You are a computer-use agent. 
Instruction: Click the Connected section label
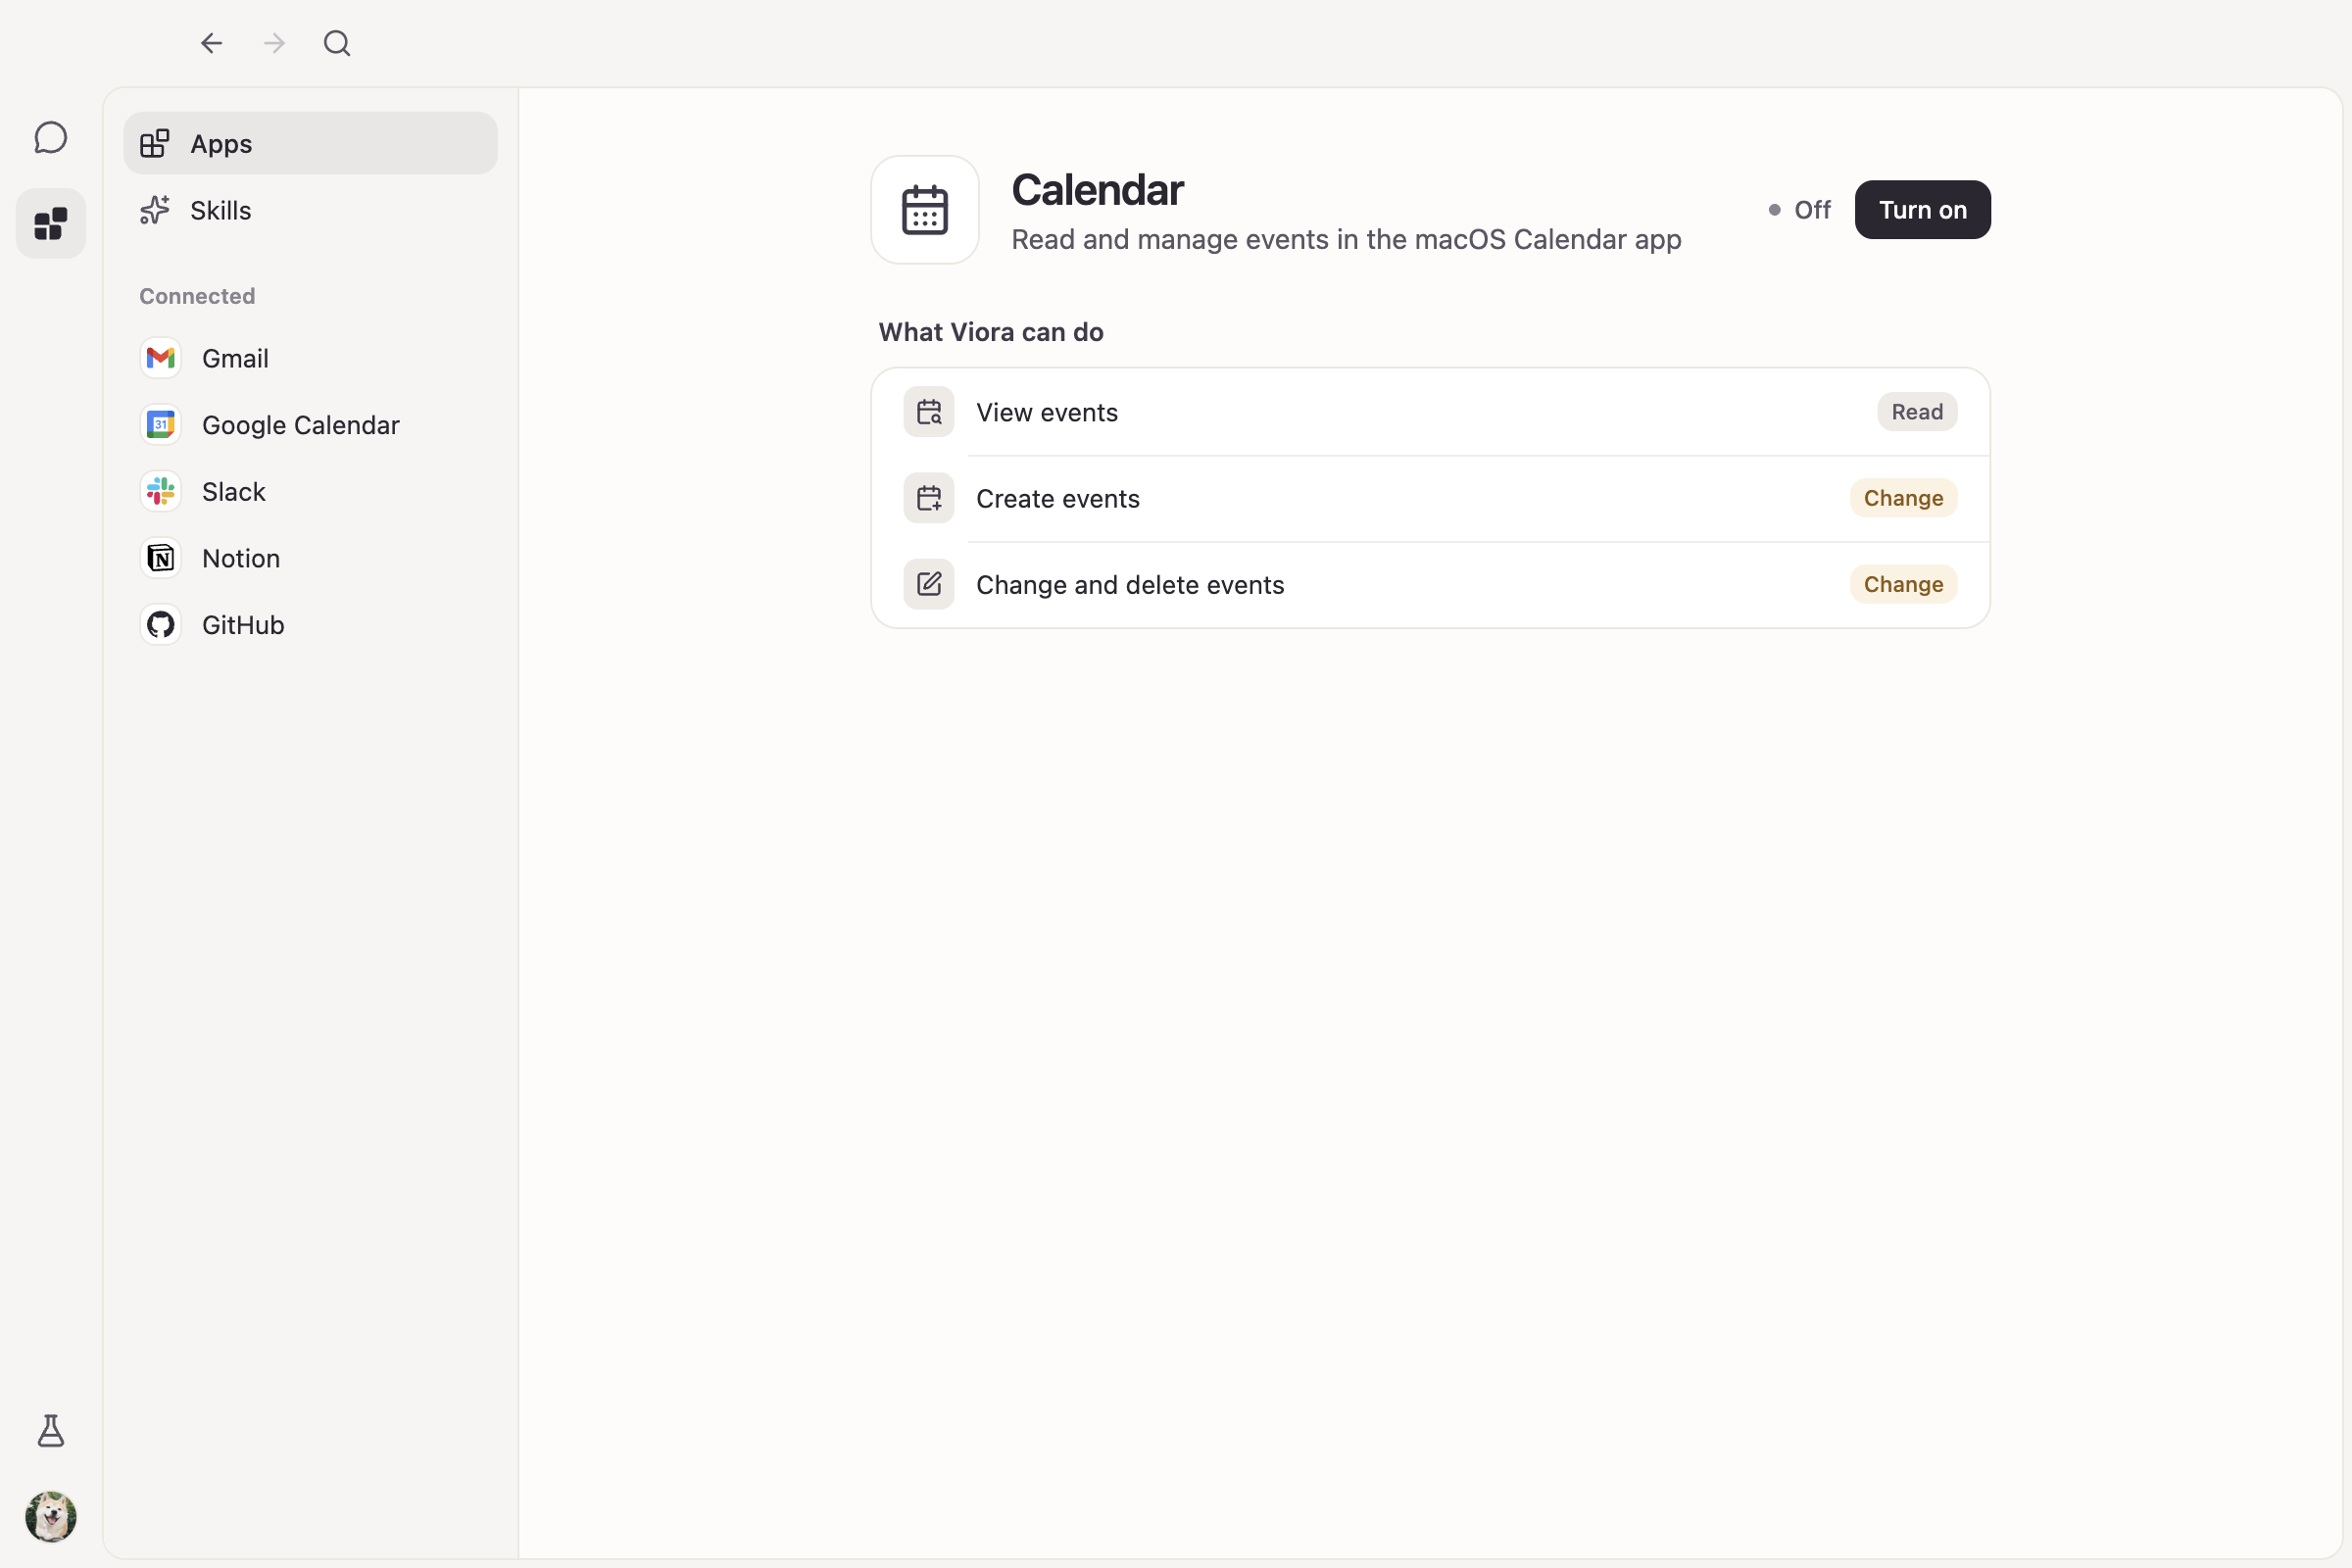point(197,296)
